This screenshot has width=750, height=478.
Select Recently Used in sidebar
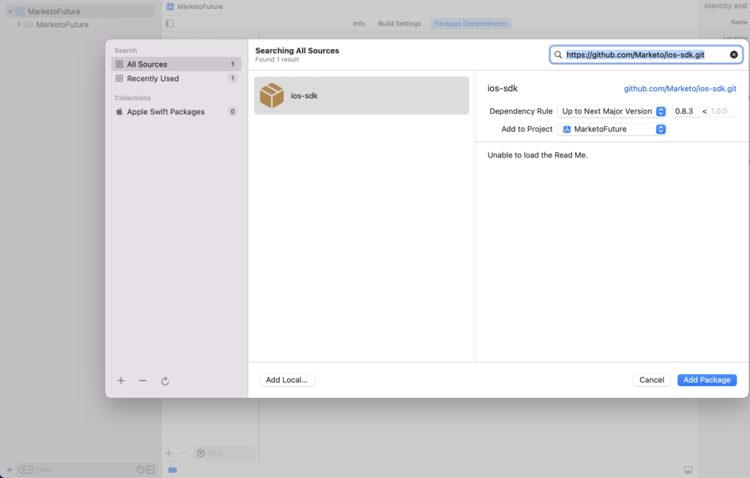(x=176, y=78)
